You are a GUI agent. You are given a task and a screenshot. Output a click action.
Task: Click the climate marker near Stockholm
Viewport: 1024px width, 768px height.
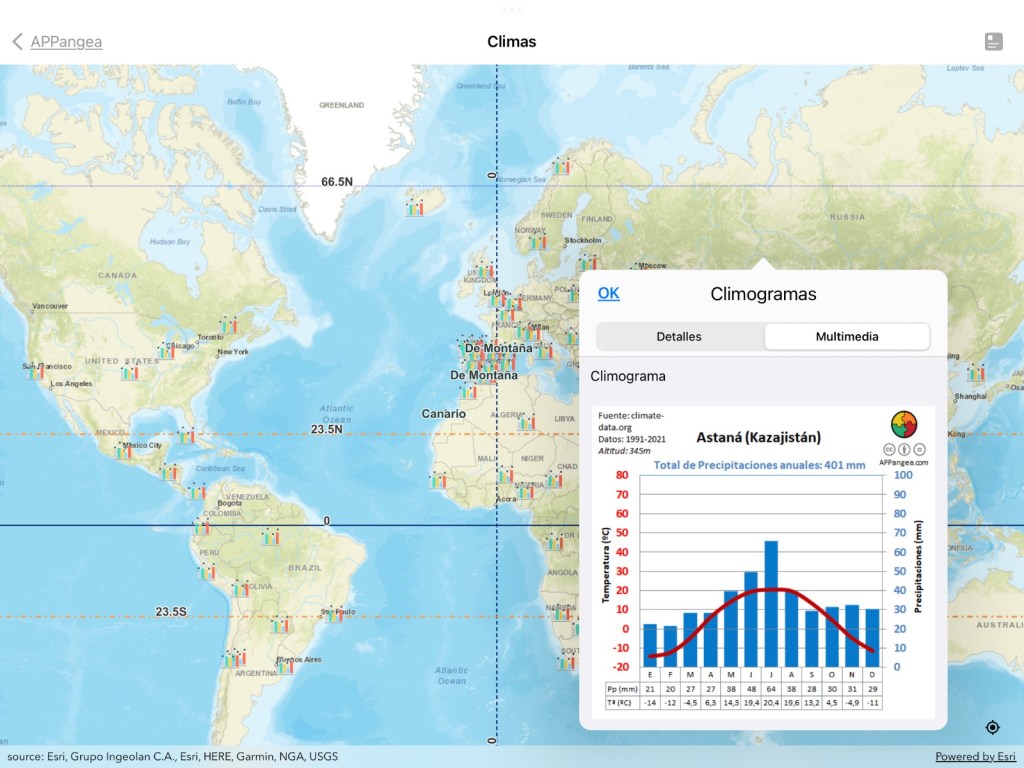[x=590, y=261]
